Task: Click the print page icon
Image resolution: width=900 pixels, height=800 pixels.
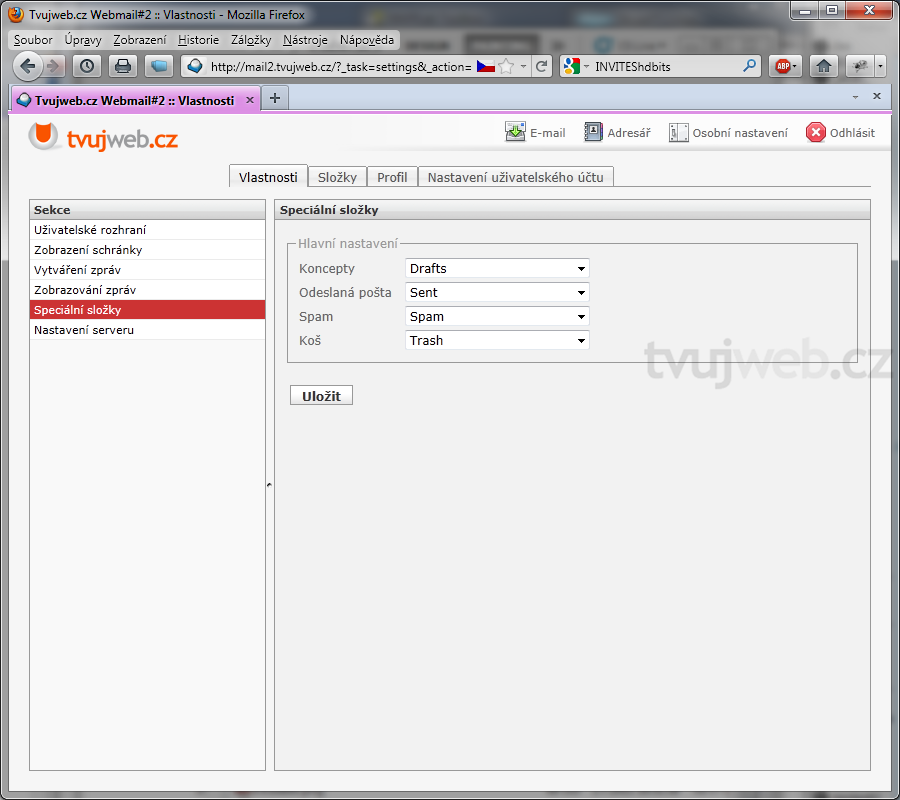Action: [122, 66]
